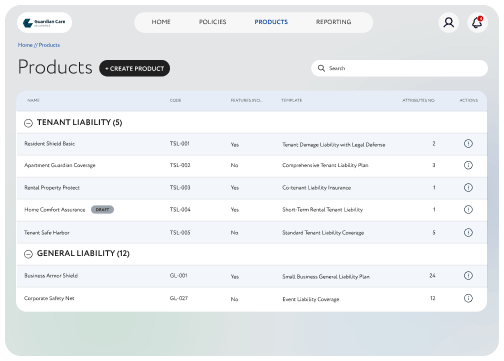The width and height of the screenshot is (504, 361).
Task: Select the Products tab
Action: tap(271, 22)
